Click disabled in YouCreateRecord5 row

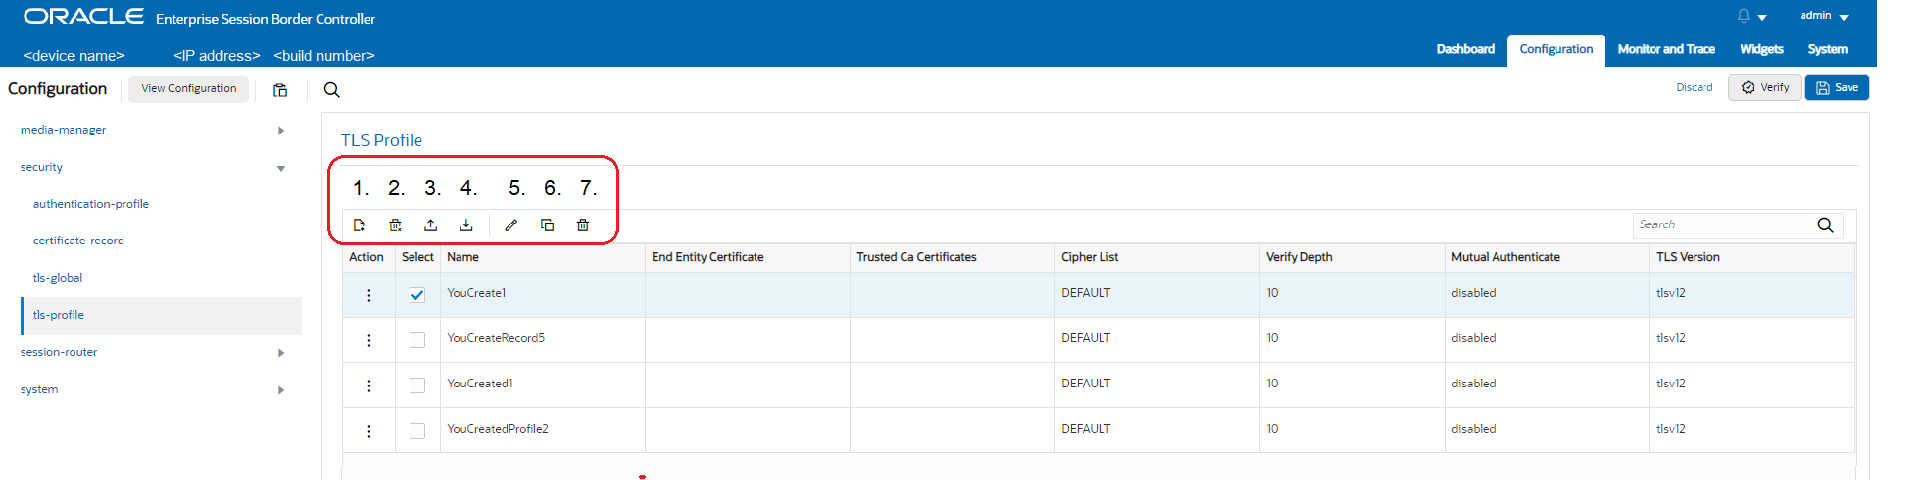point(1474,338)
